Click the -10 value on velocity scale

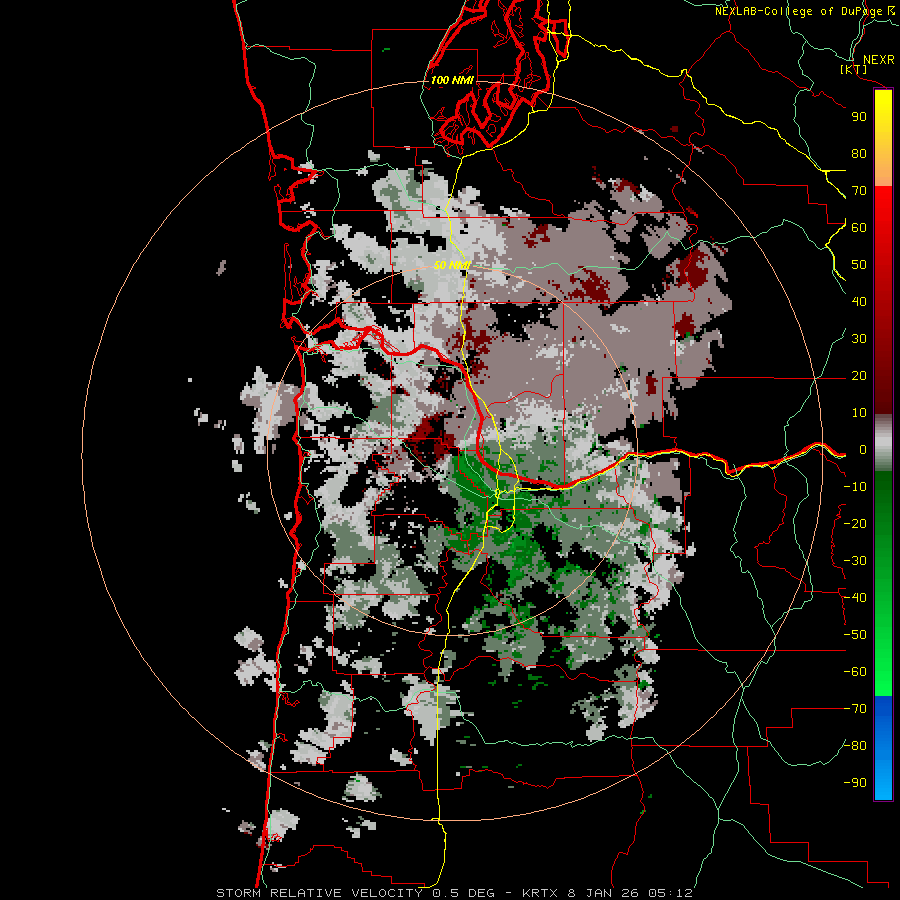pyautogui.click(x=855, y=487)
